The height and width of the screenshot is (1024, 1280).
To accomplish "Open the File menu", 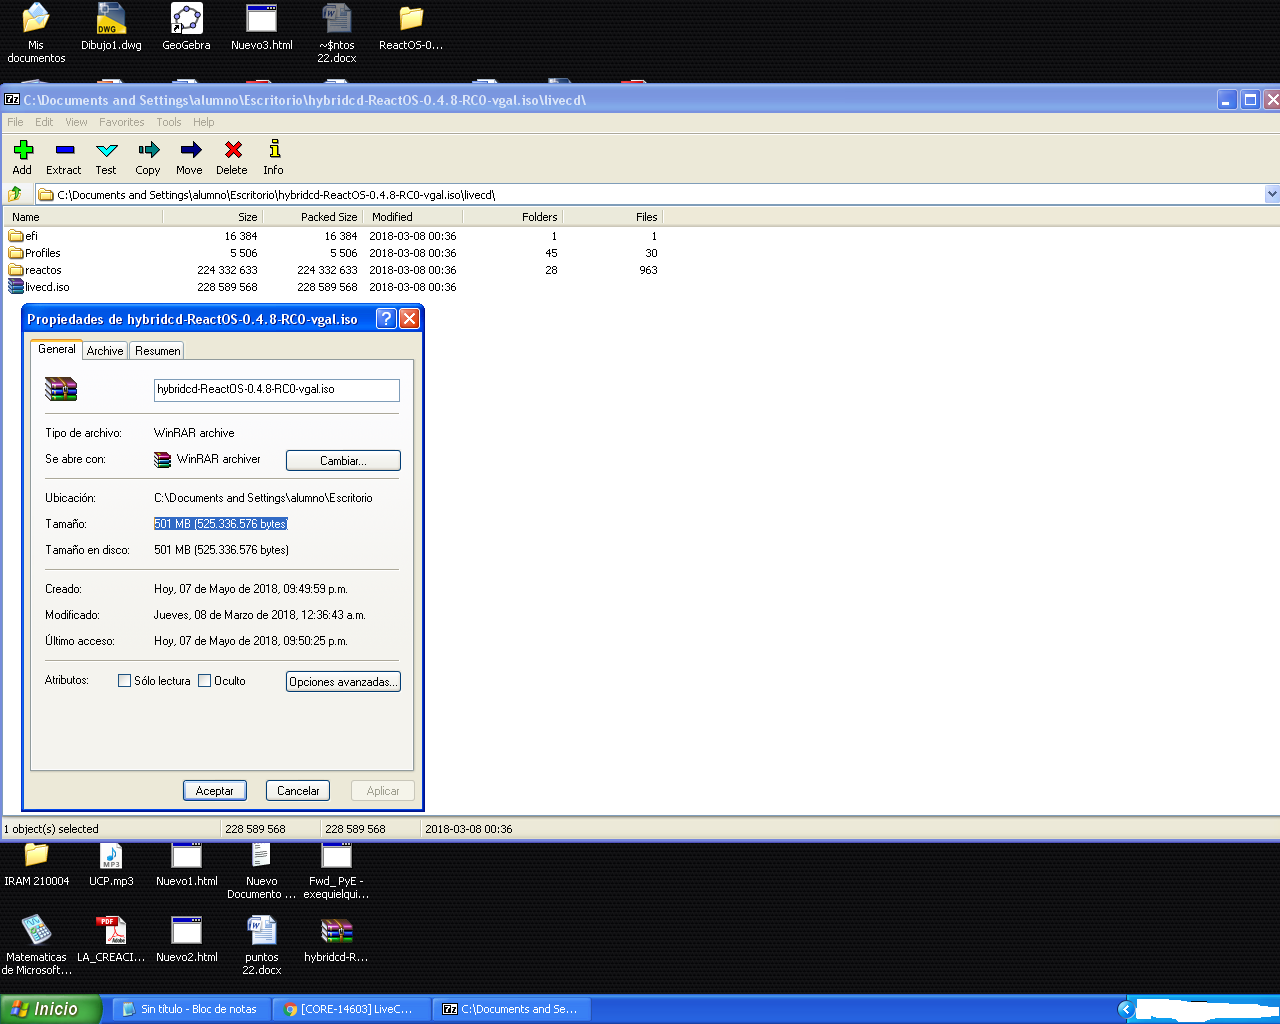I will click(x=15, y=122).
